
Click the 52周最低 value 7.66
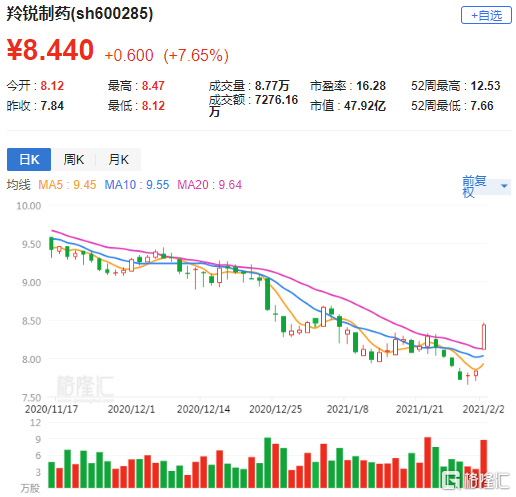point(482,106)
